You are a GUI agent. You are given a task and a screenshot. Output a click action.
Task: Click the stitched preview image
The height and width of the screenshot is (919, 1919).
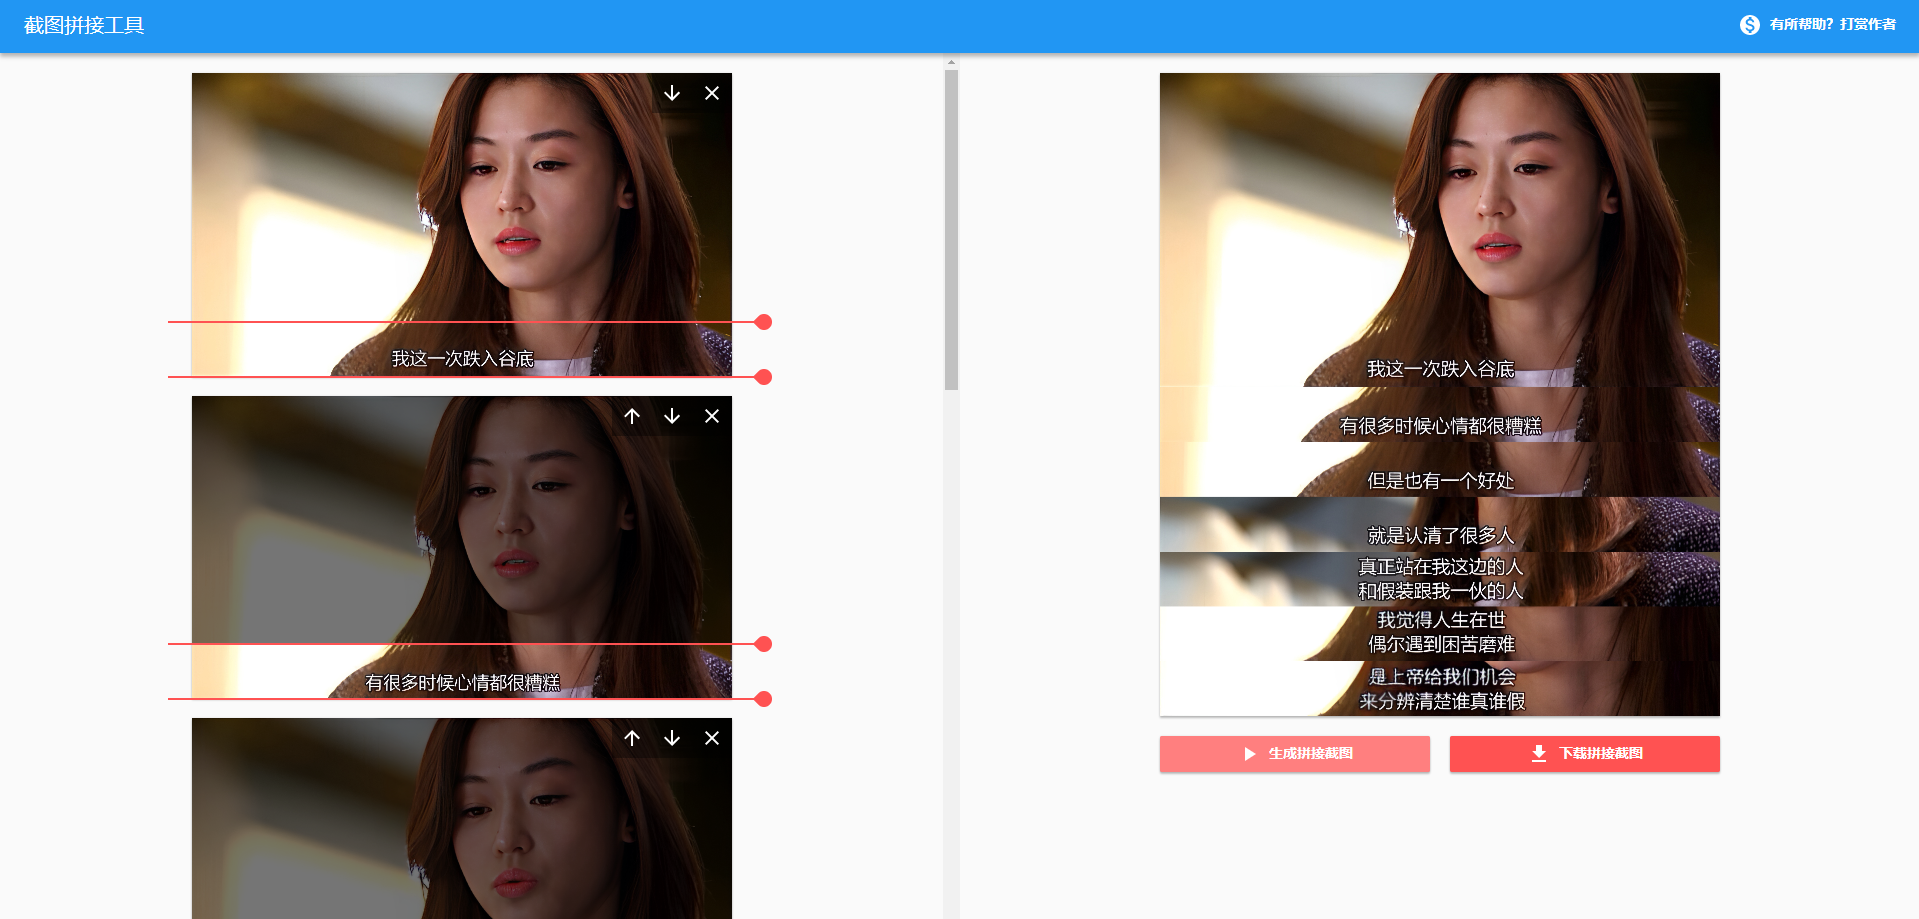tap(1440, 394)
